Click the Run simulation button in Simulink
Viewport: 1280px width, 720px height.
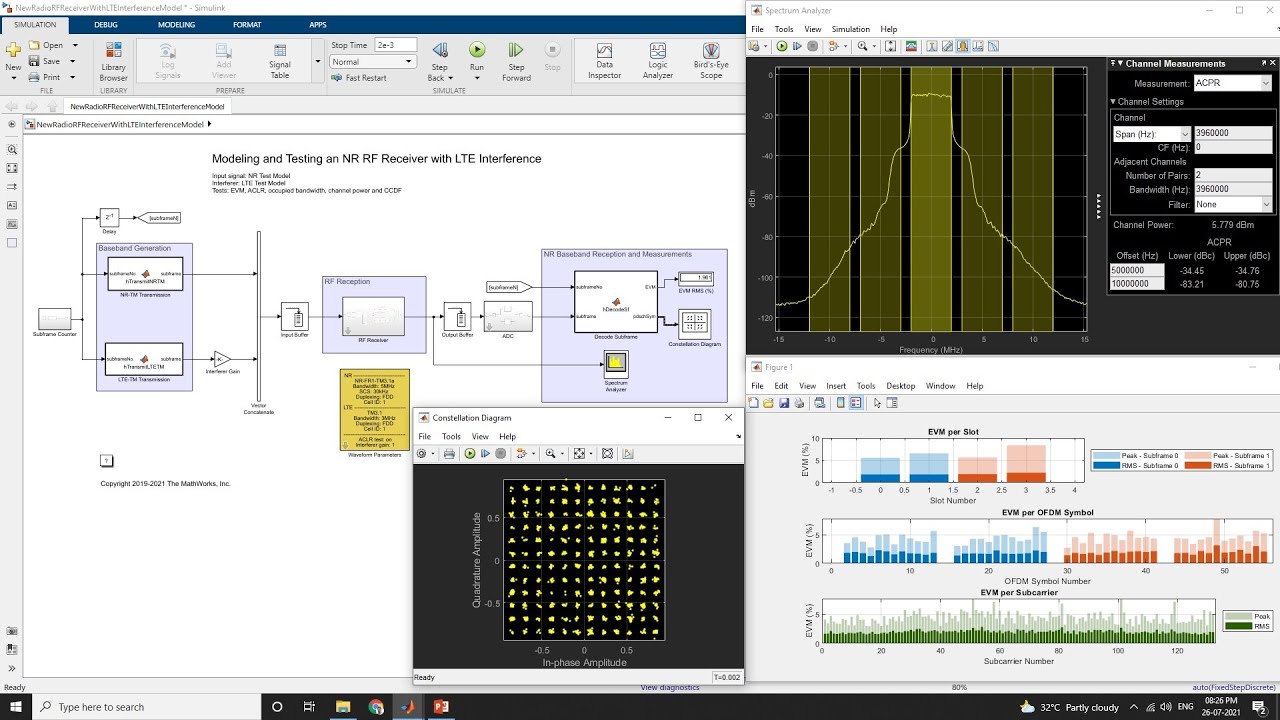tap(477, 58)
